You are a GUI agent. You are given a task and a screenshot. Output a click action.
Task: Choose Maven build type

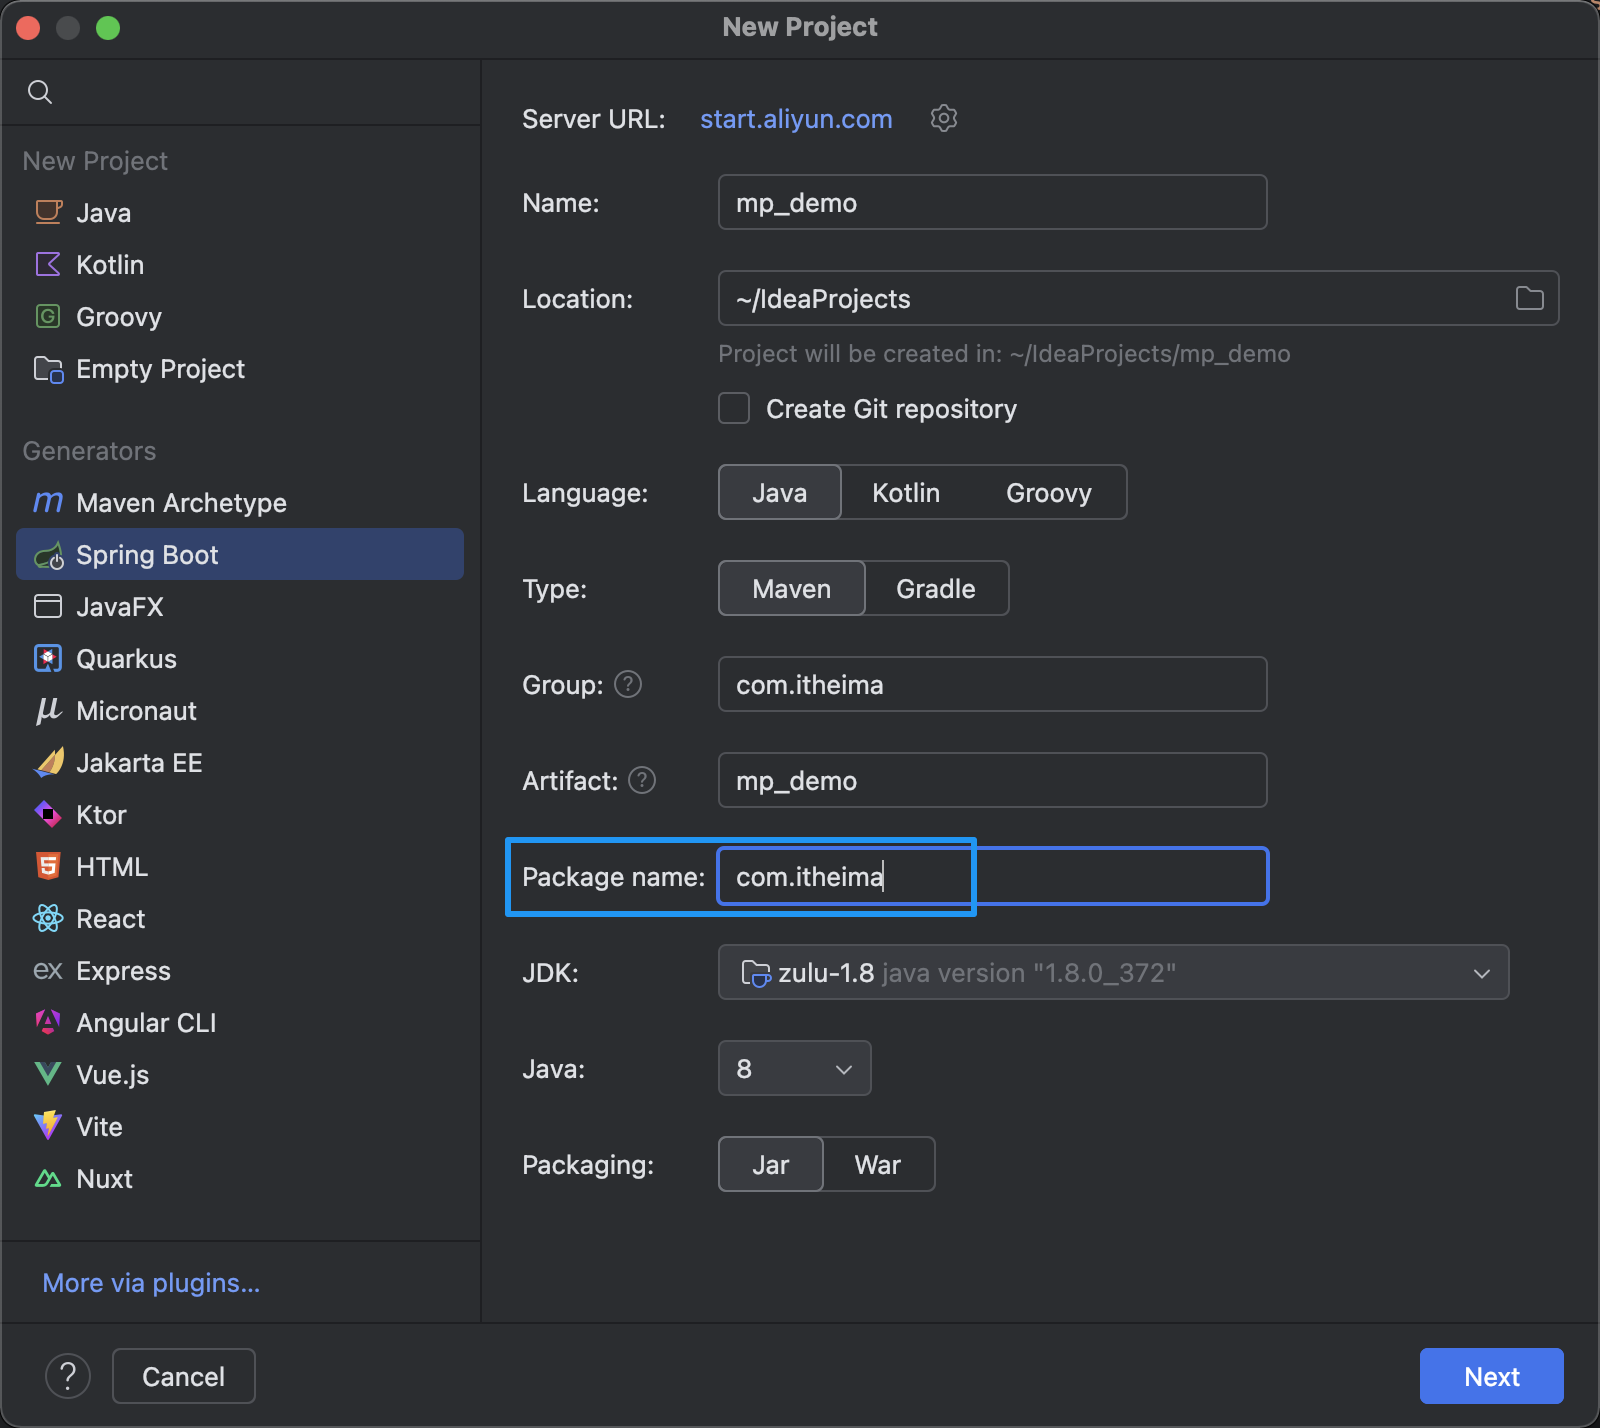792,588
